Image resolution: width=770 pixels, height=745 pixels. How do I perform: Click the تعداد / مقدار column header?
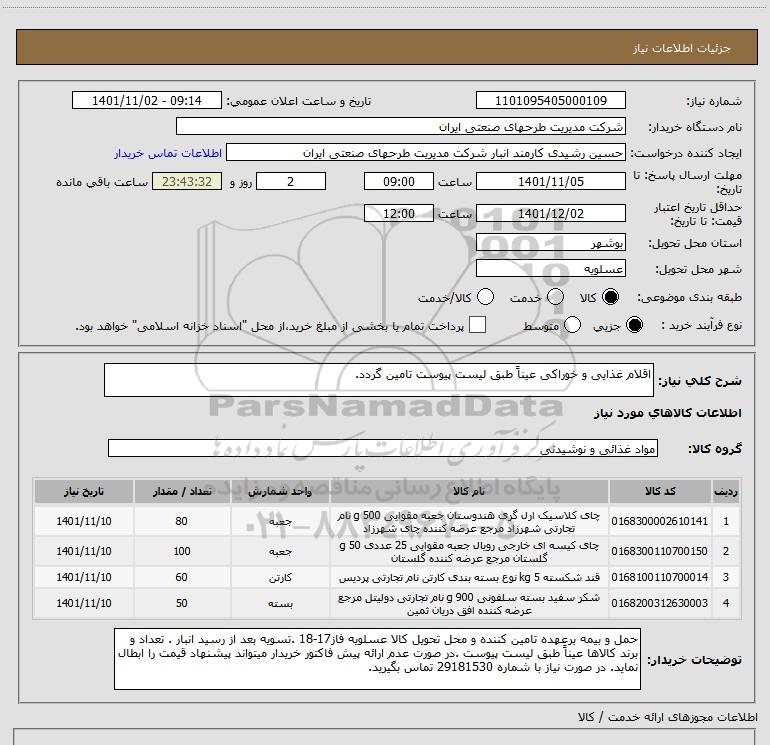[182, 491]
